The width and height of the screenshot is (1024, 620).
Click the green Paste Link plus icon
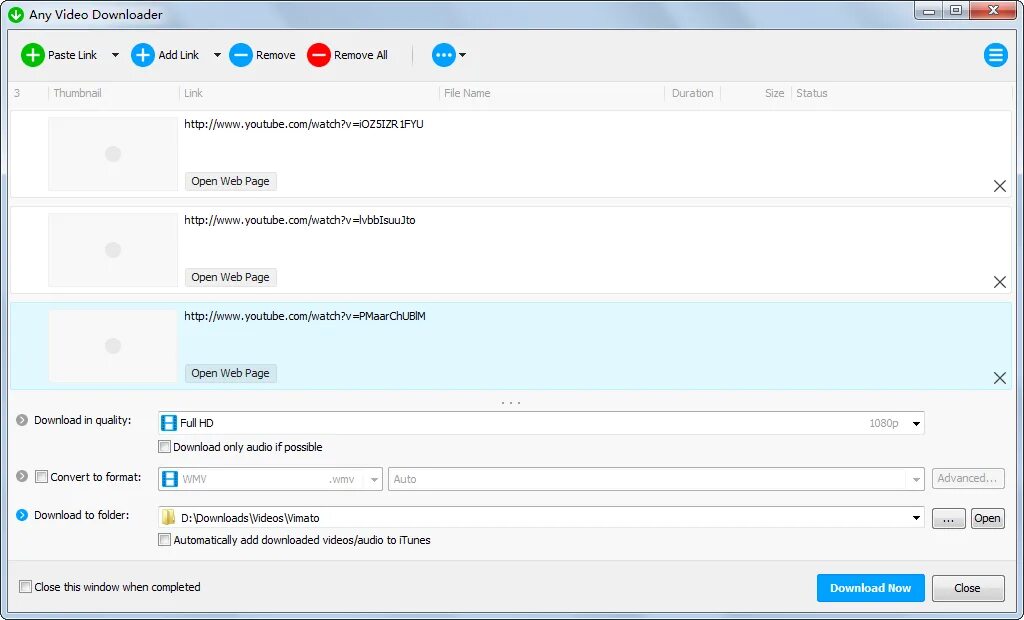click(x=33, y=55)
